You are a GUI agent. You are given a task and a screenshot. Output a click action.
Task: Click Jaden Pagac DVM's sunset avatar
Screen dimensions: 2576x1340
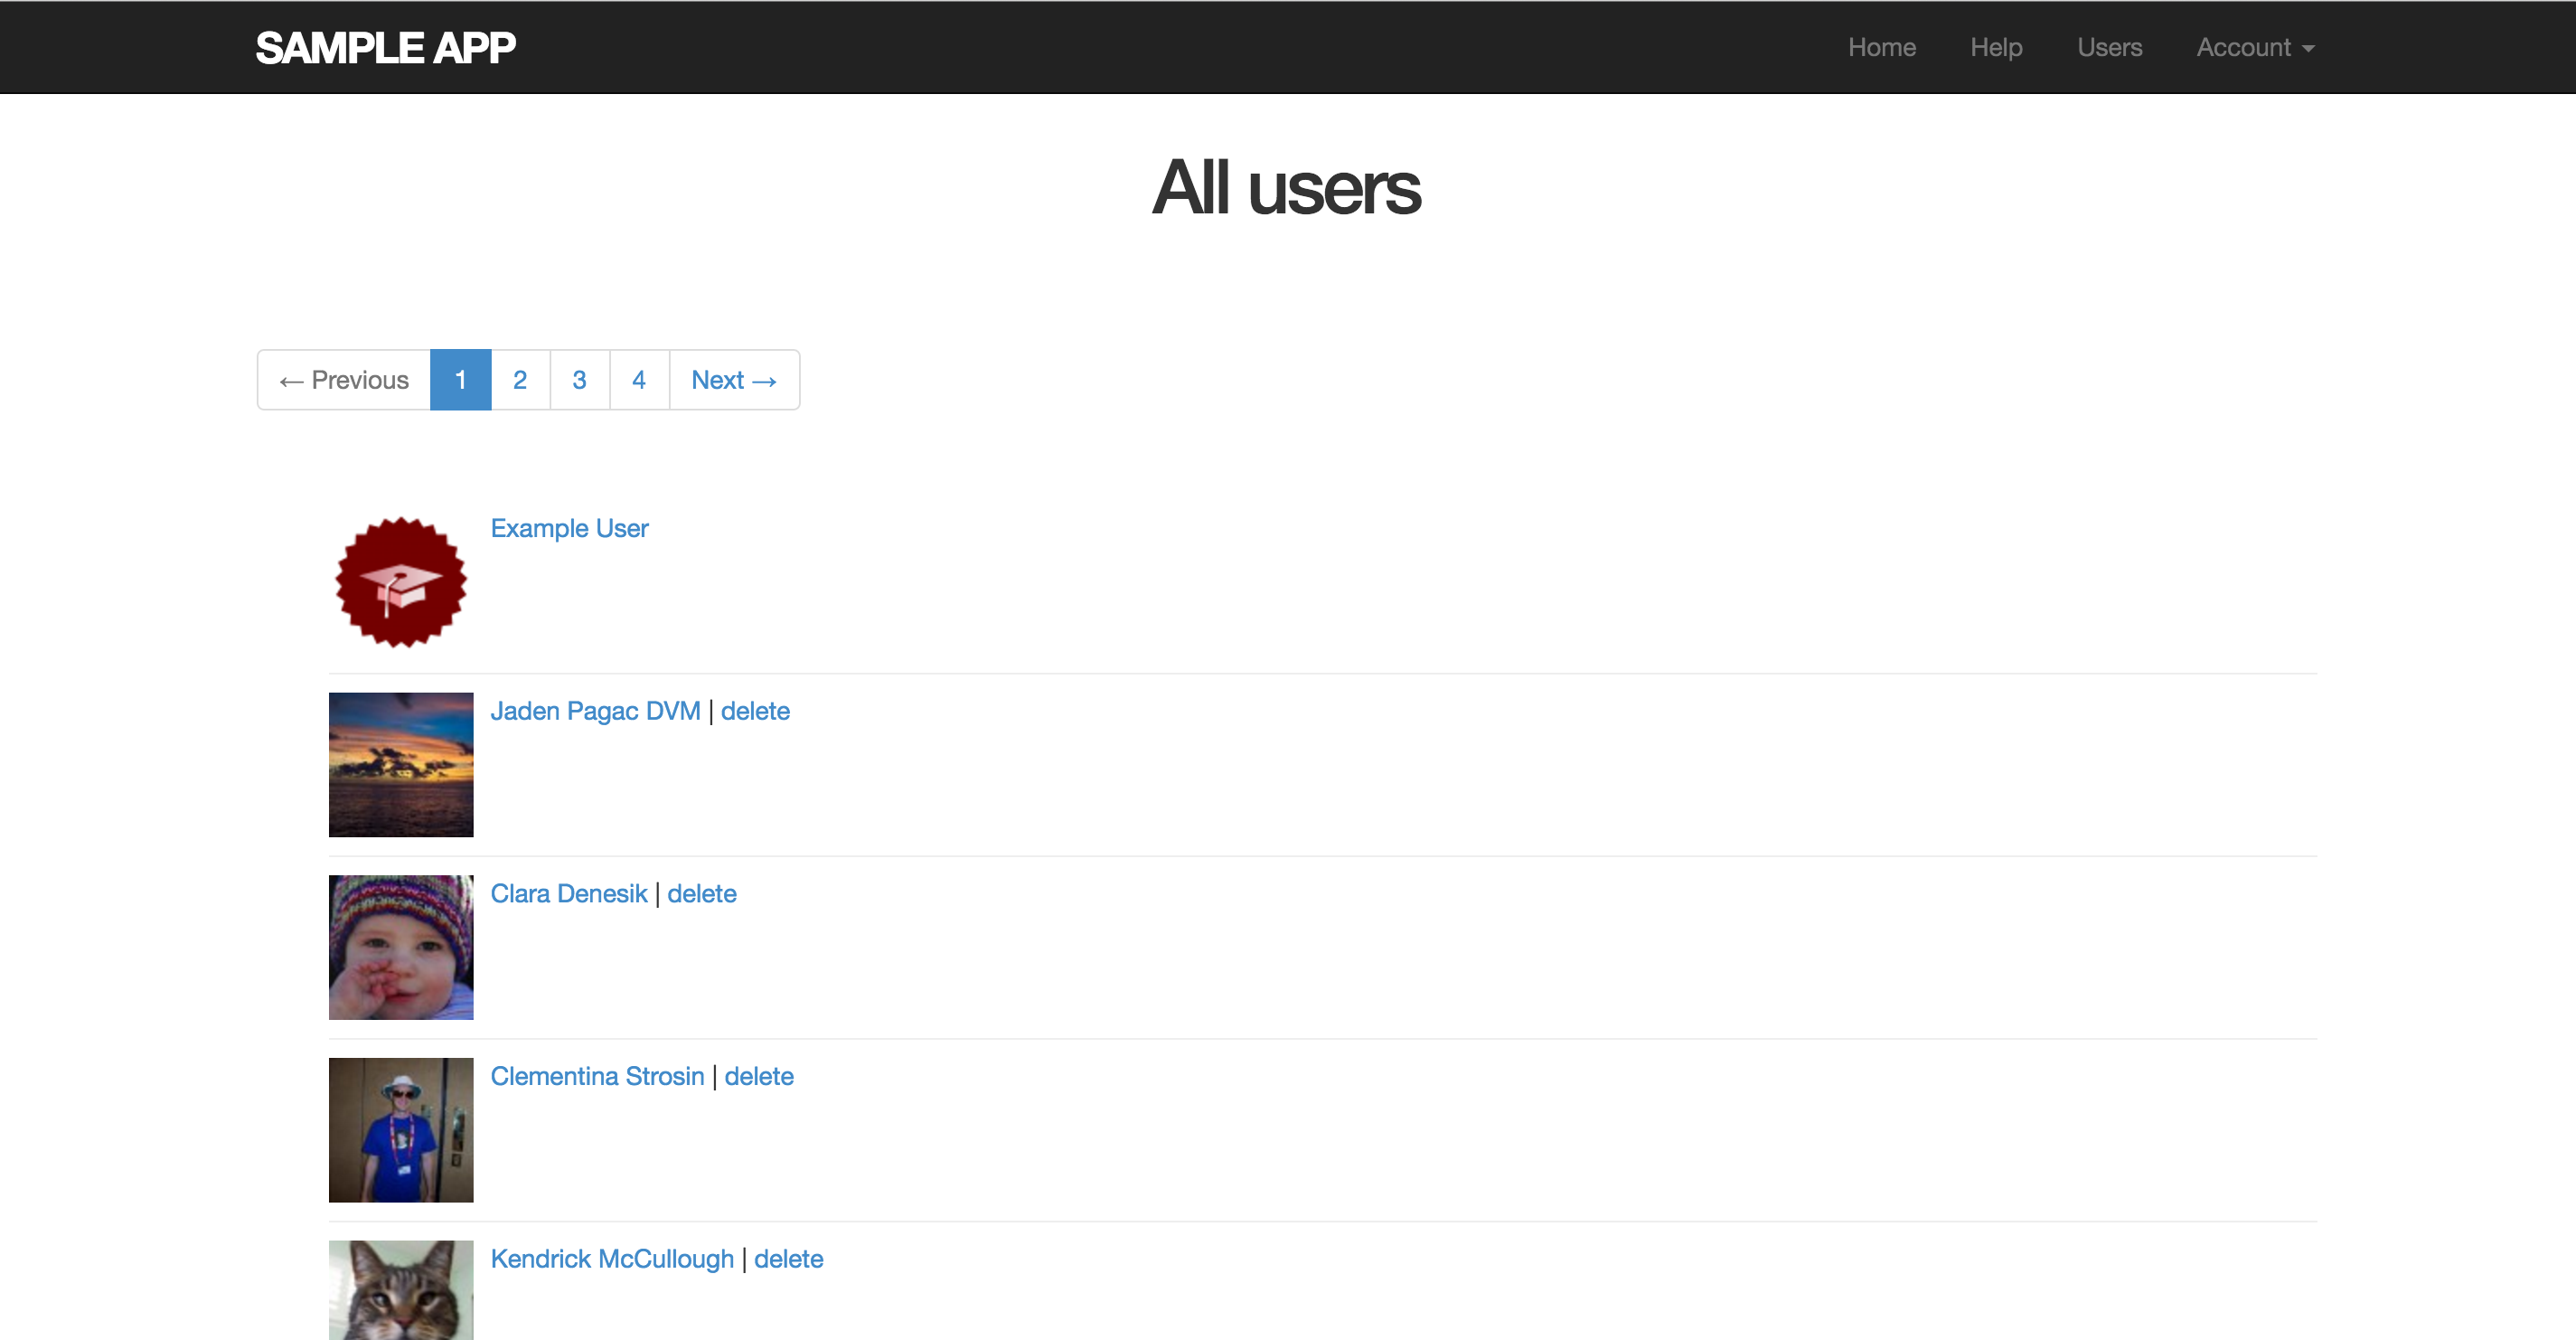tap(401, 765)
